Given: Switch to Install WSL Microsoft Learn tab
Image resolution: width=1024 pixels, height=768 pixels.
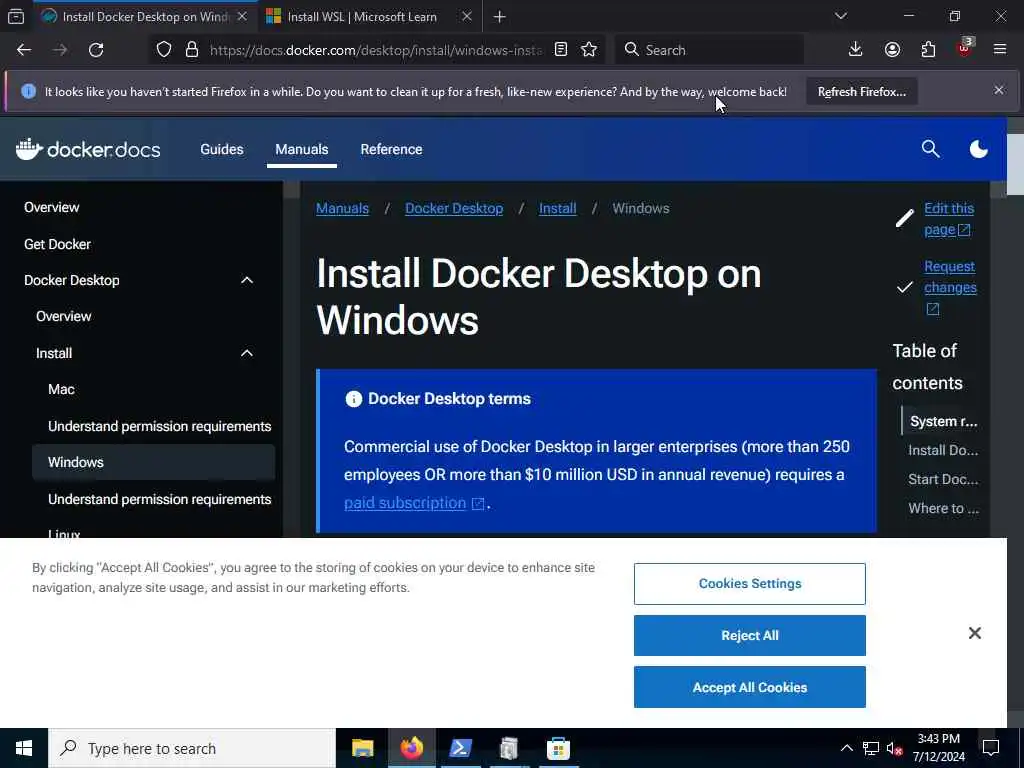Looking at the screenshot, I should pos(362,17).
